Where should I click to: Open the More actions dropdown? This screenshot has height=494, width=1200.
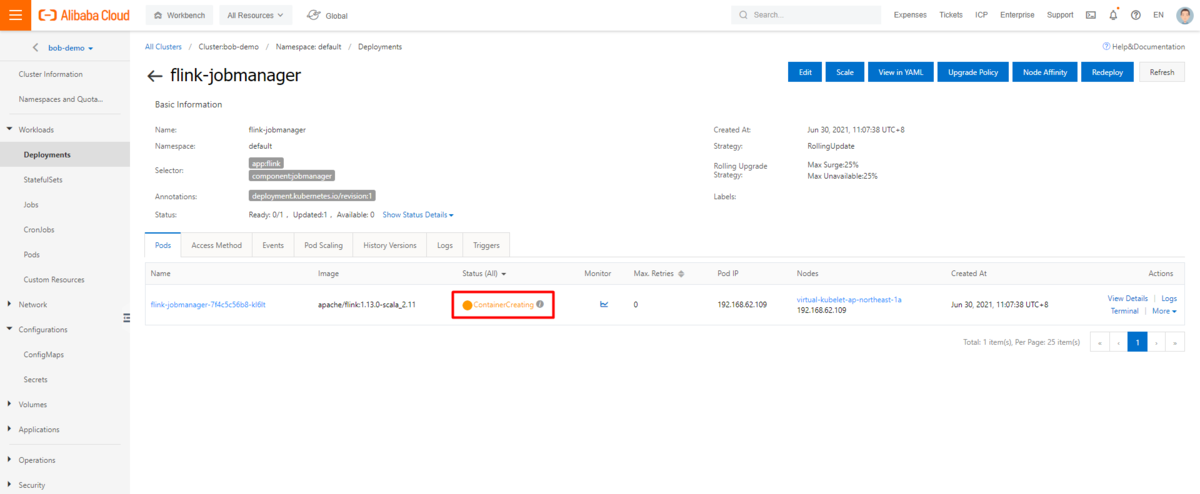(x=1164, y=311)
